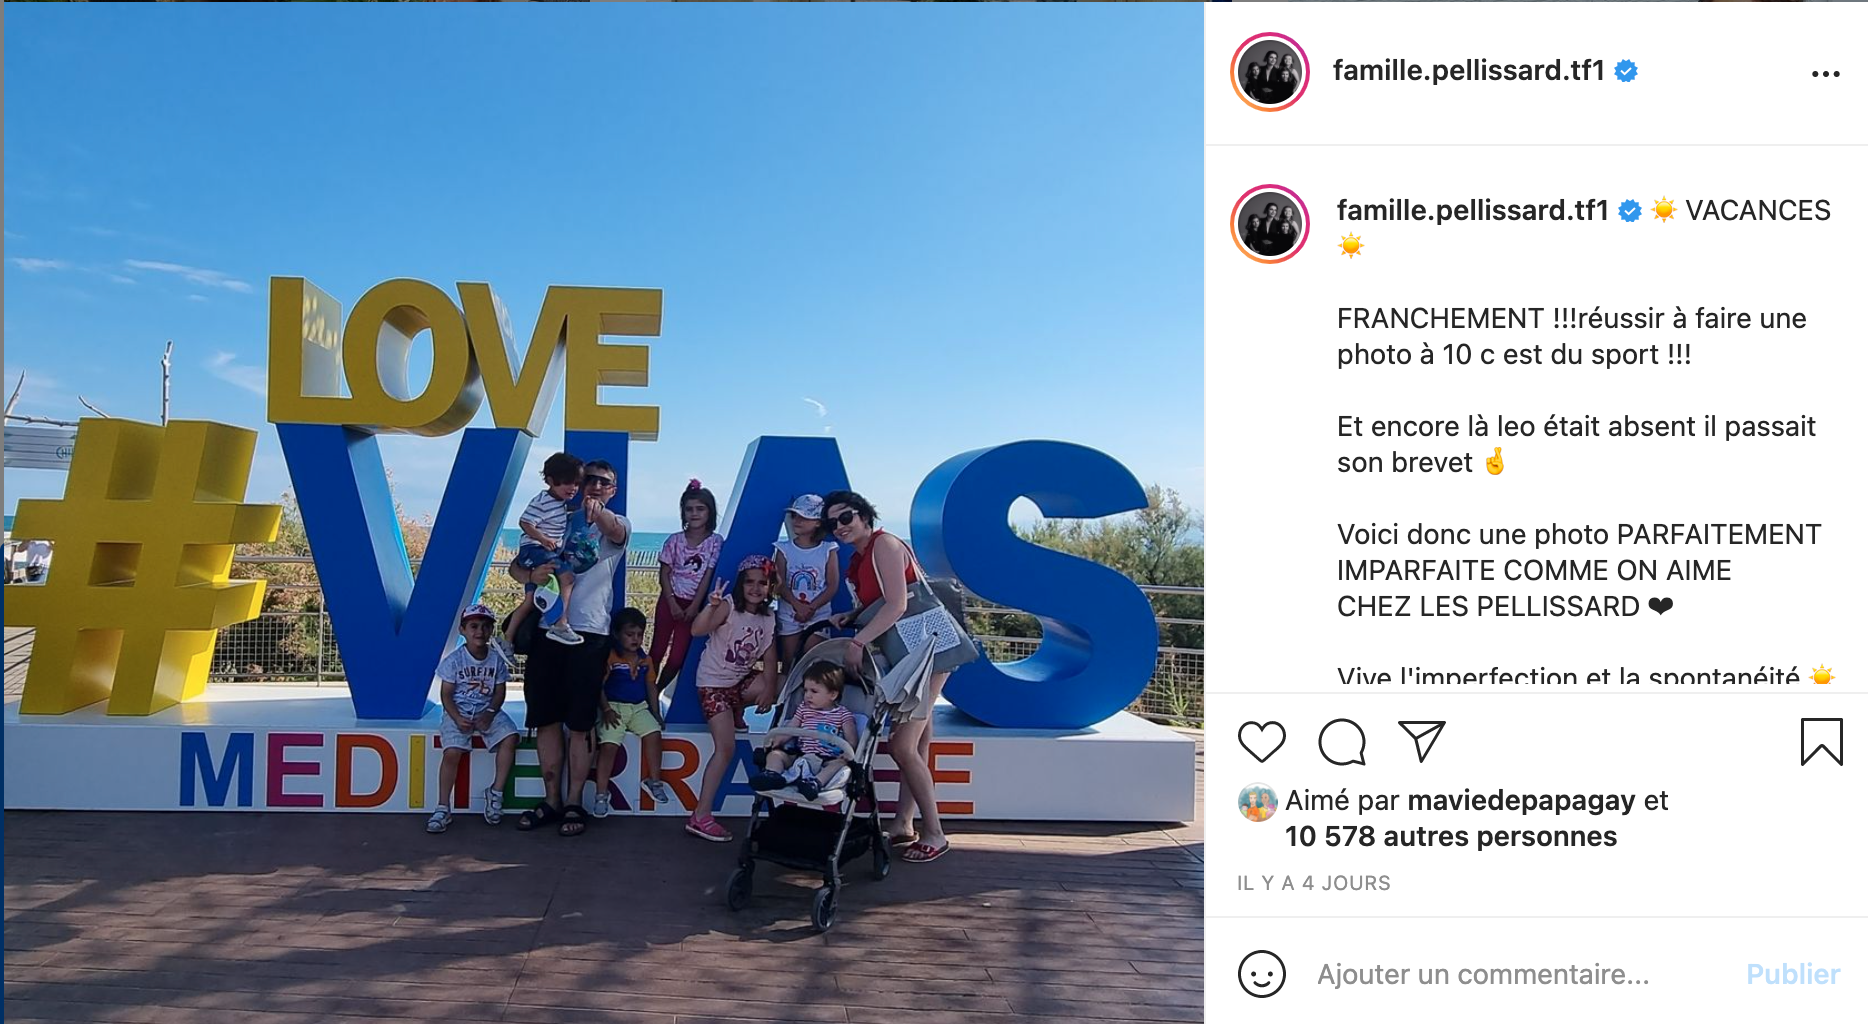Open famille.pellissard.tf1 username in caption
This screenshot has height=1024, width=1868.
click(x=1472, y=210)
